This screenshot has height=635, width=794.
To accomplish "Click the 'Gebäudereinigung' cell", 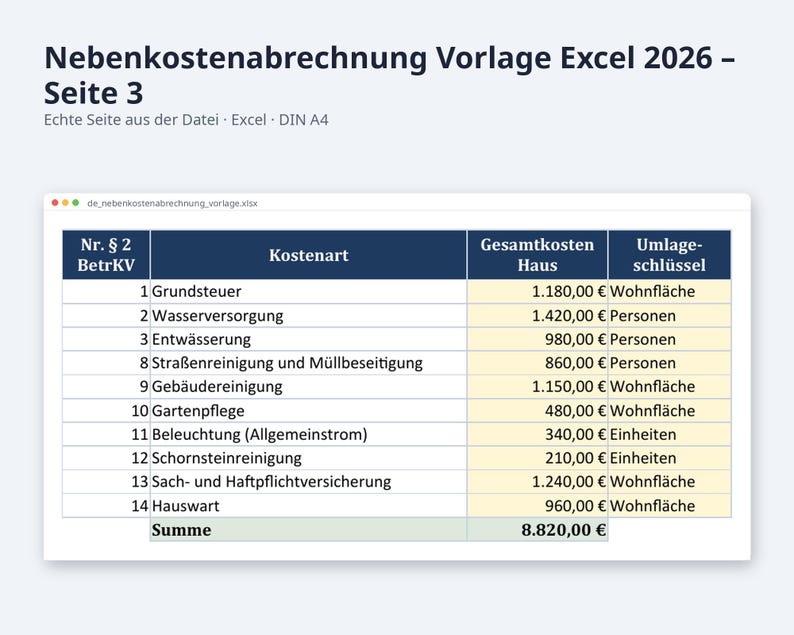I will (308, 387).
